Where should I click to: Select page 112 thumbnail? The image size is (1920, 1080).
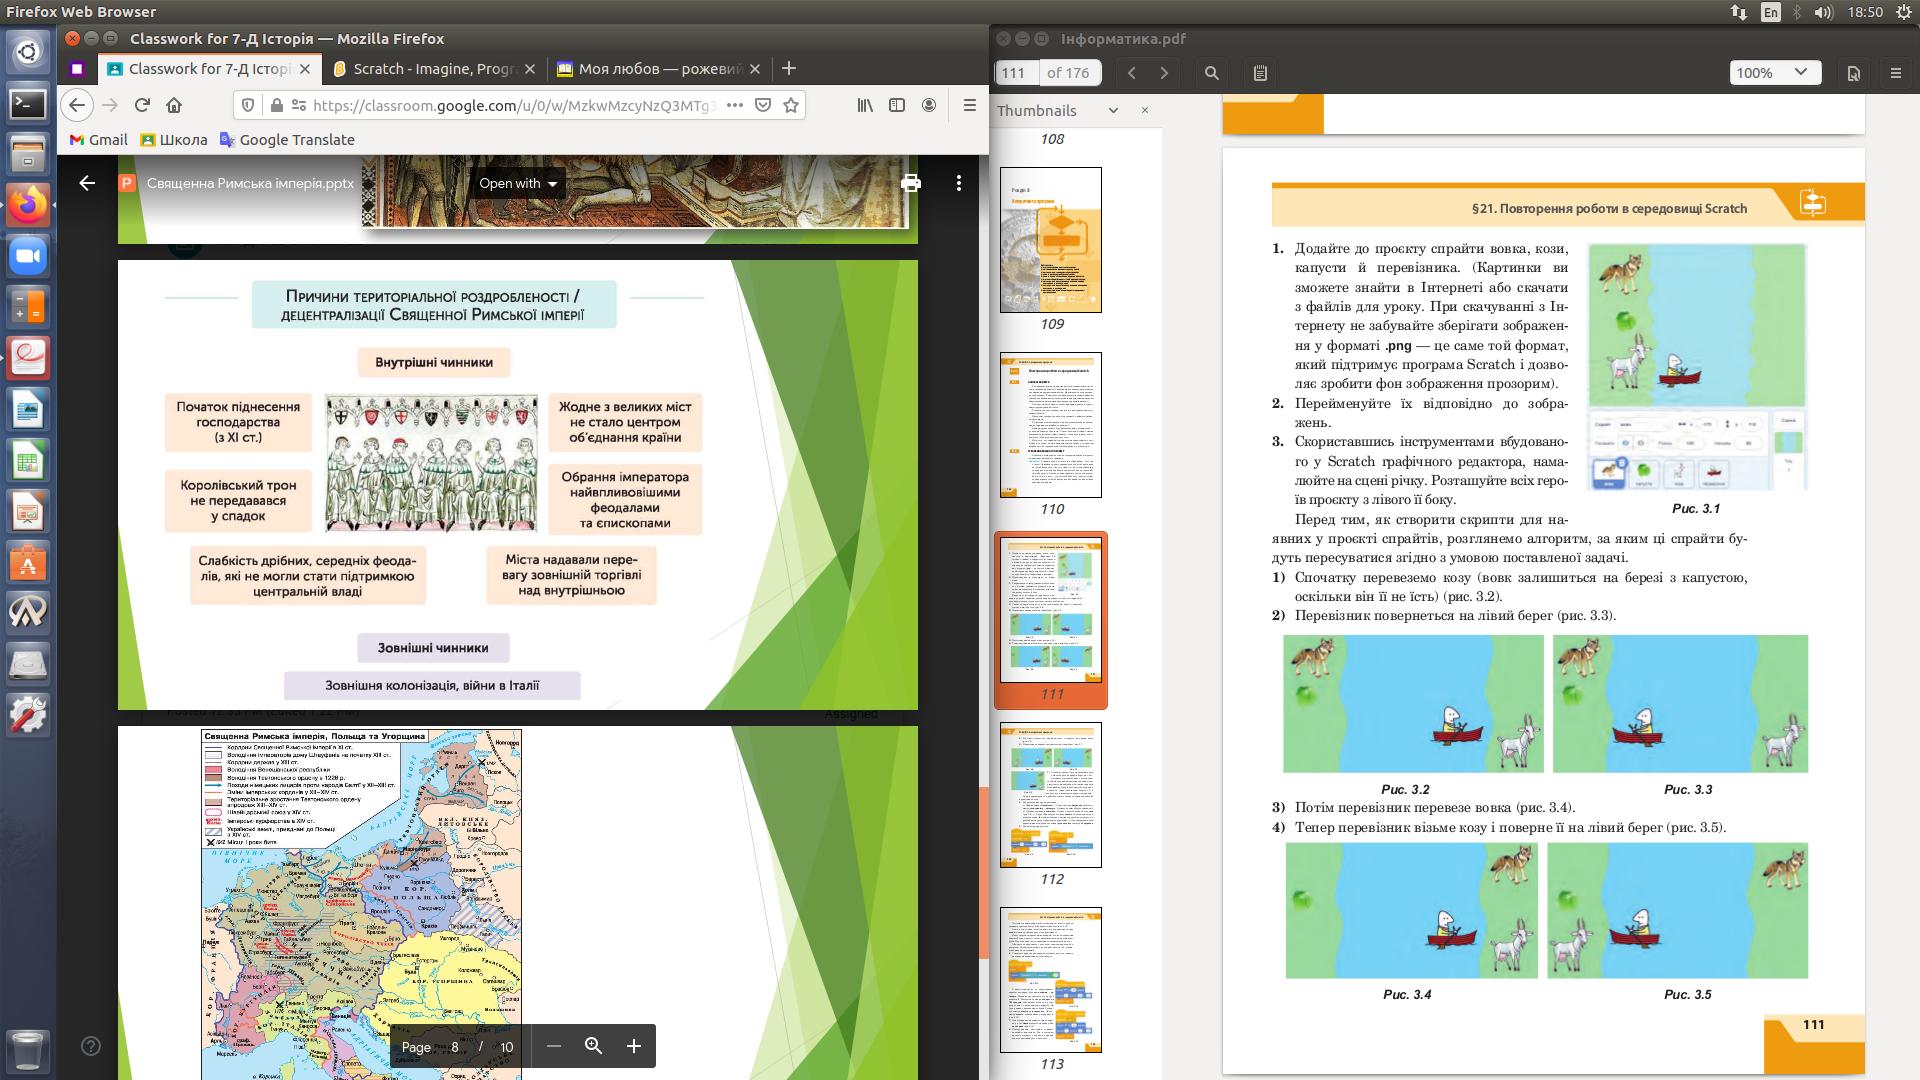tap(1051, 795)
